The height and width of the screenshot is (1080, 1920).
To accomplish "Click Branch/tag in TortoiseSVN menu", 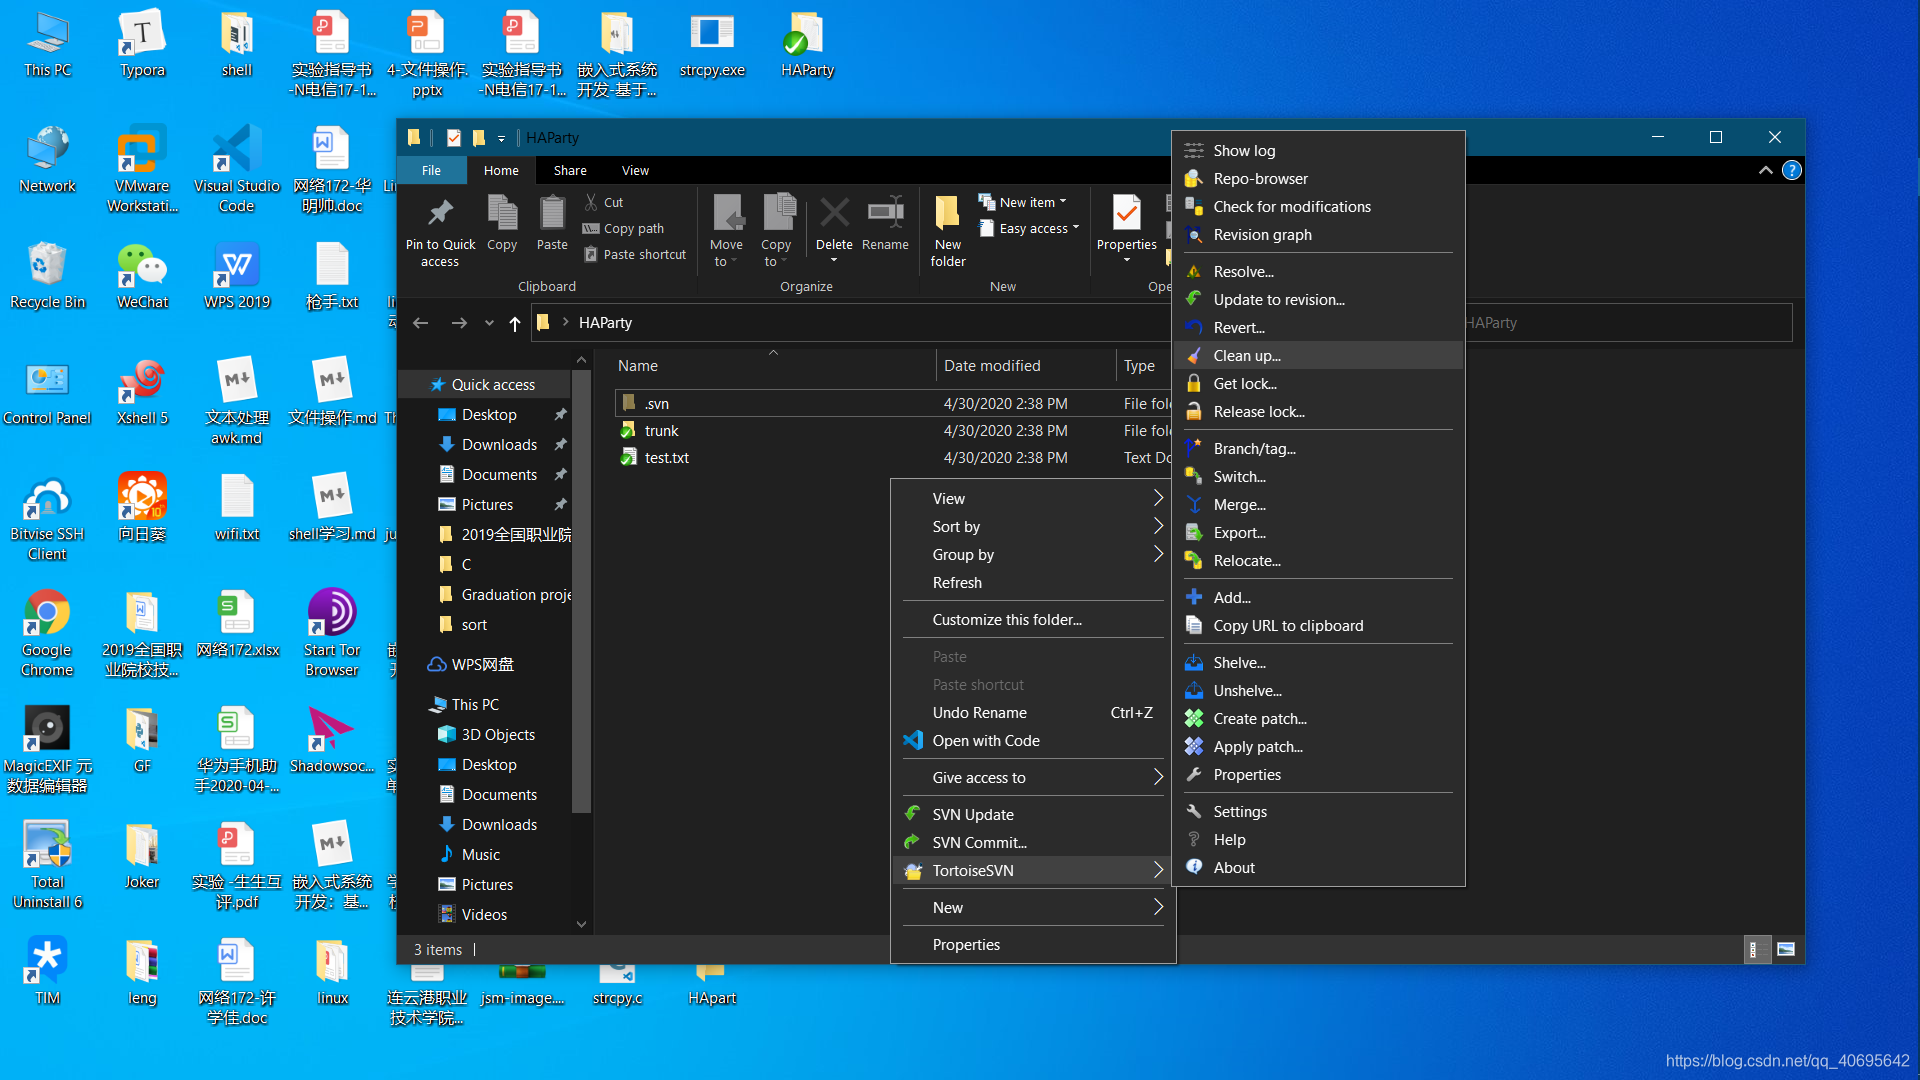I will point(1254,447).
